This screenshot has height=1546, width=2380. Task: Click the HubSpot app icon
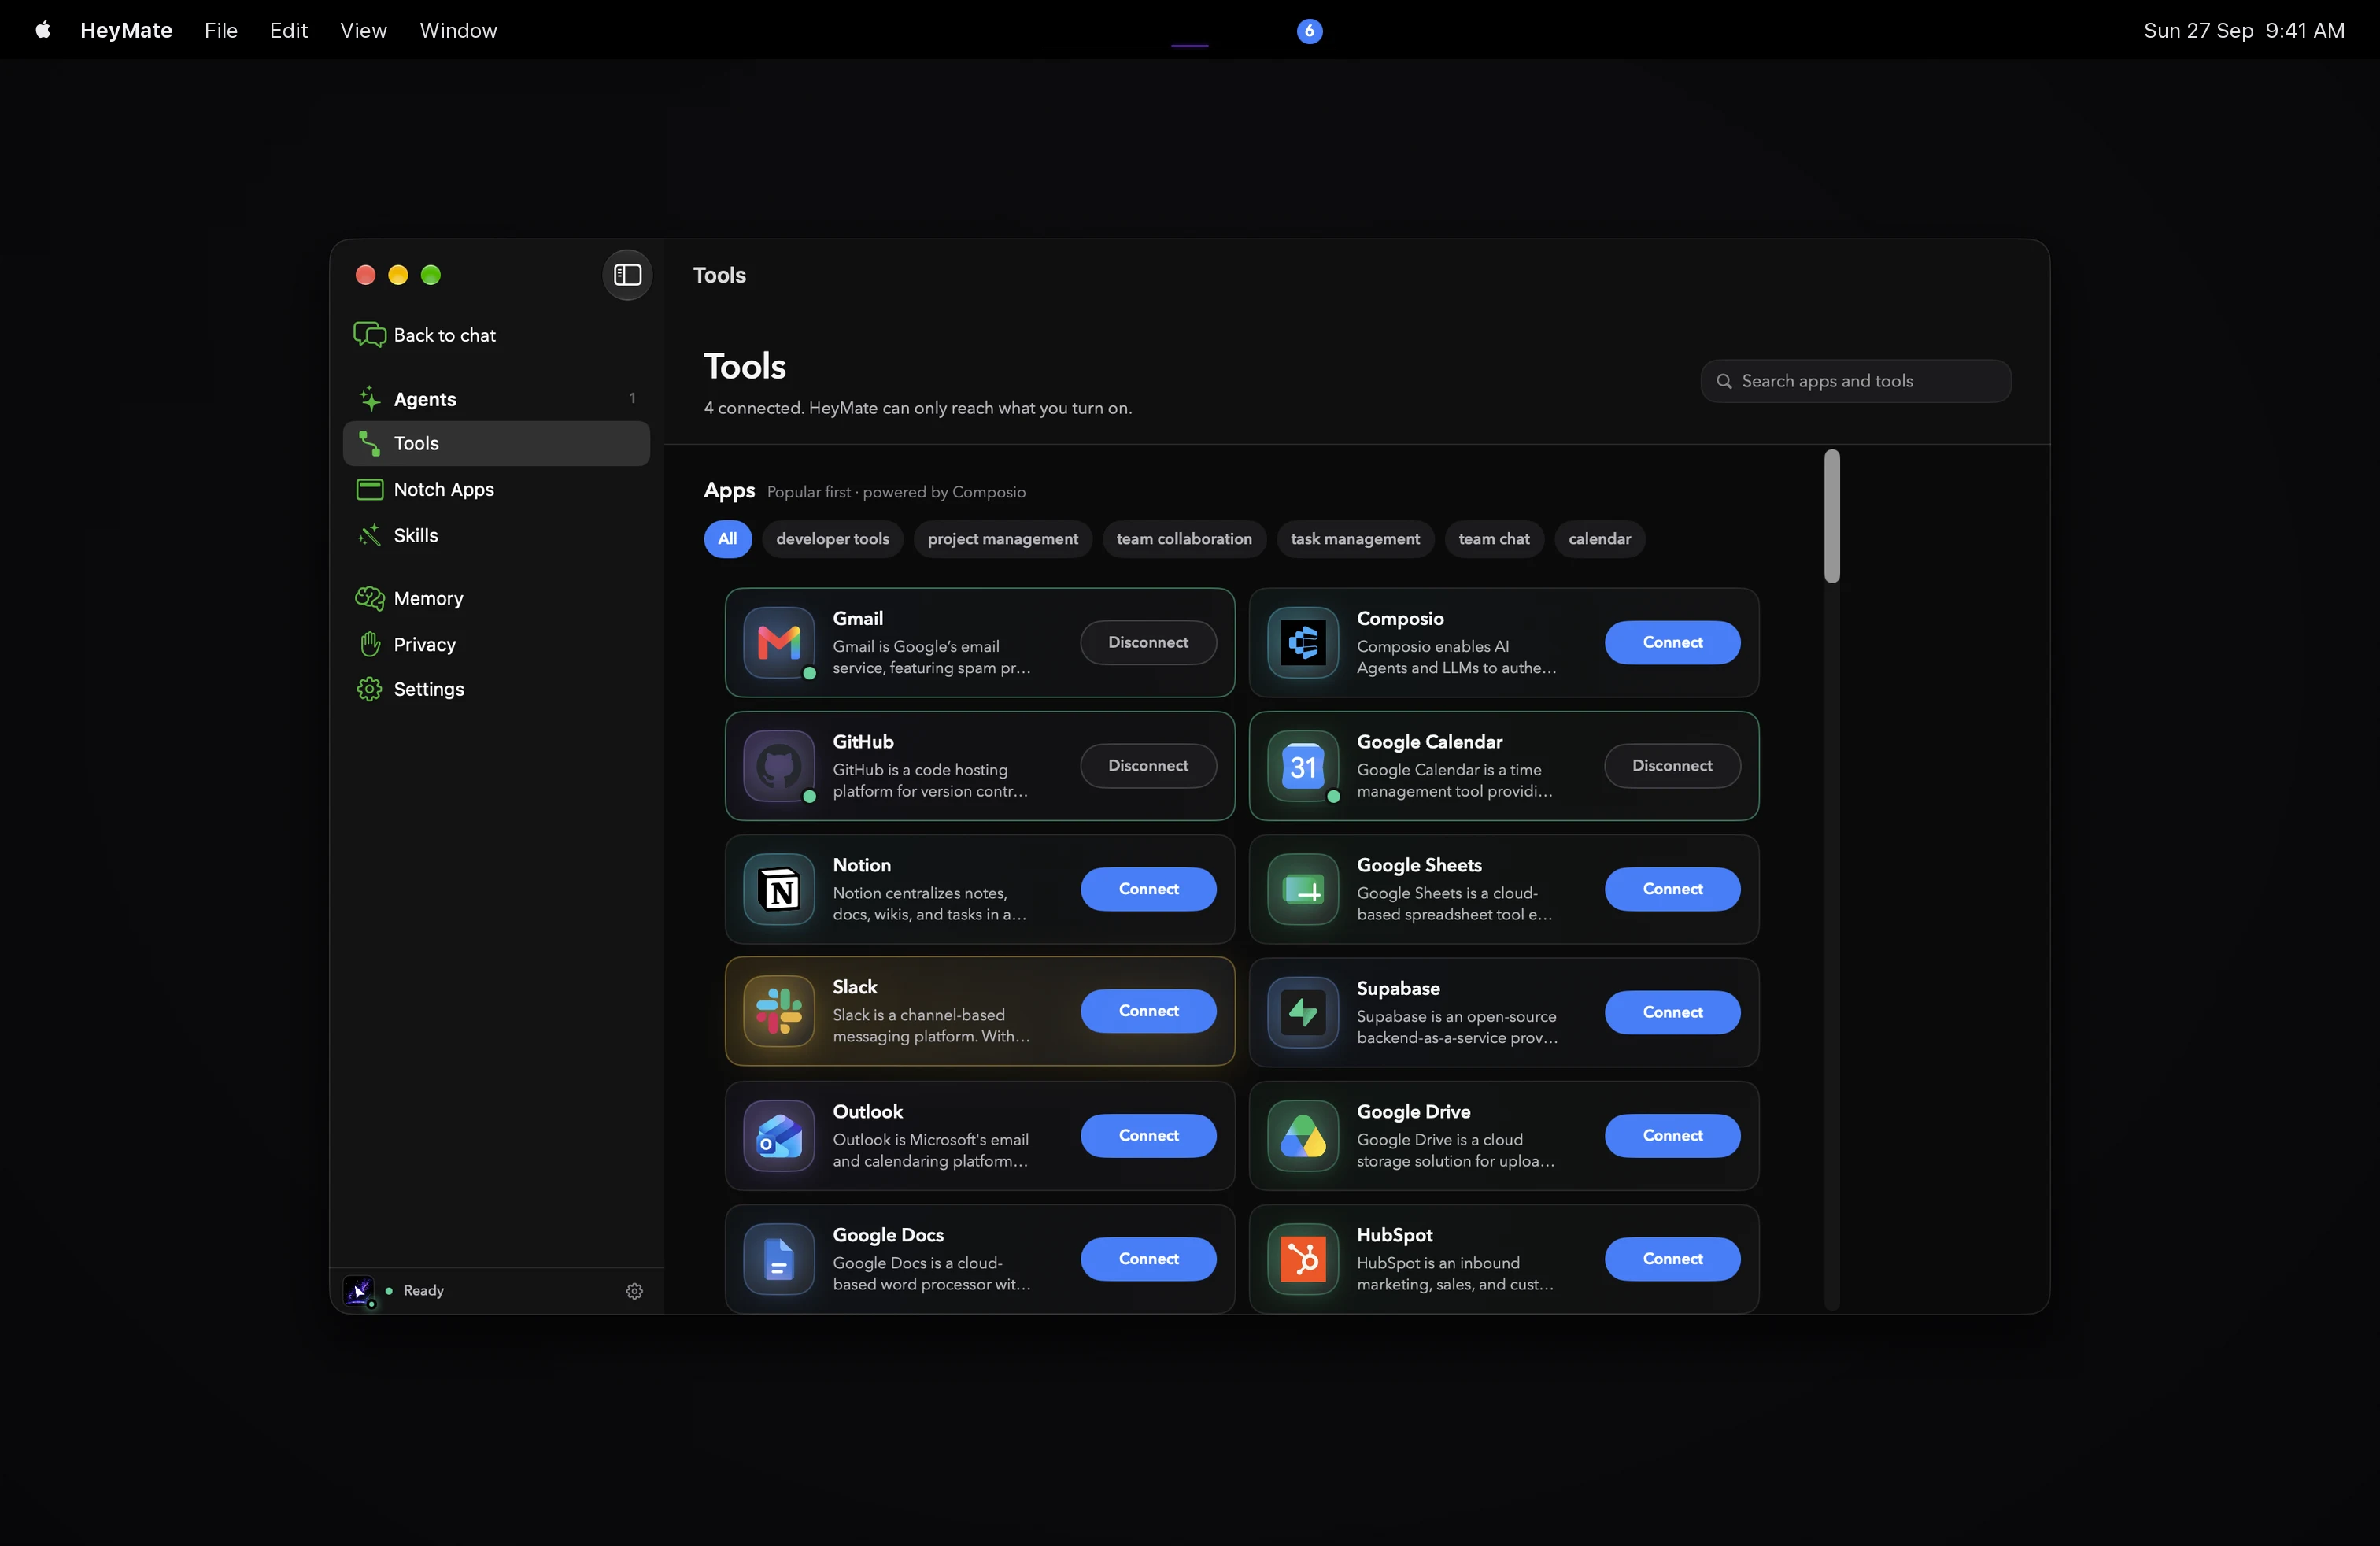coord(1303,1259)
